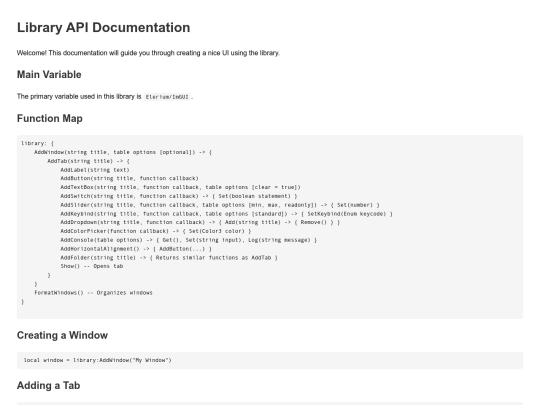Click the FormatWindows() code line
This screenshot has width=540, height=405.
93,293
